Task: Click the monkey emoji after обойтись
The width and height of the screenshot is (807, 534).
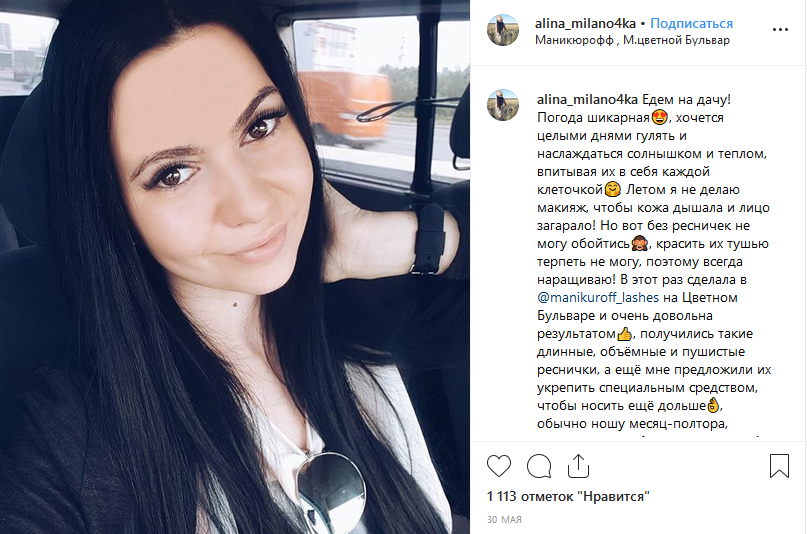Action: tap(640, 243)
